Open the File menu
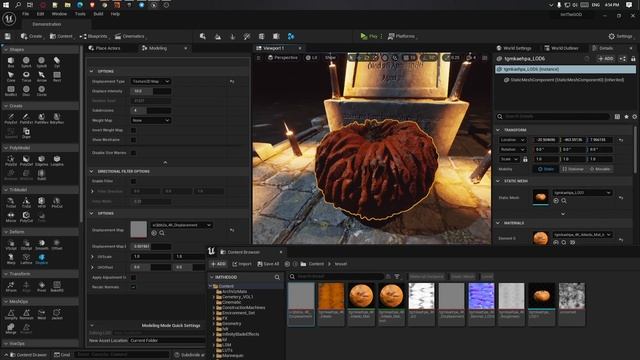The width and height of the screenshot is (640, 360). pos(25,14)
